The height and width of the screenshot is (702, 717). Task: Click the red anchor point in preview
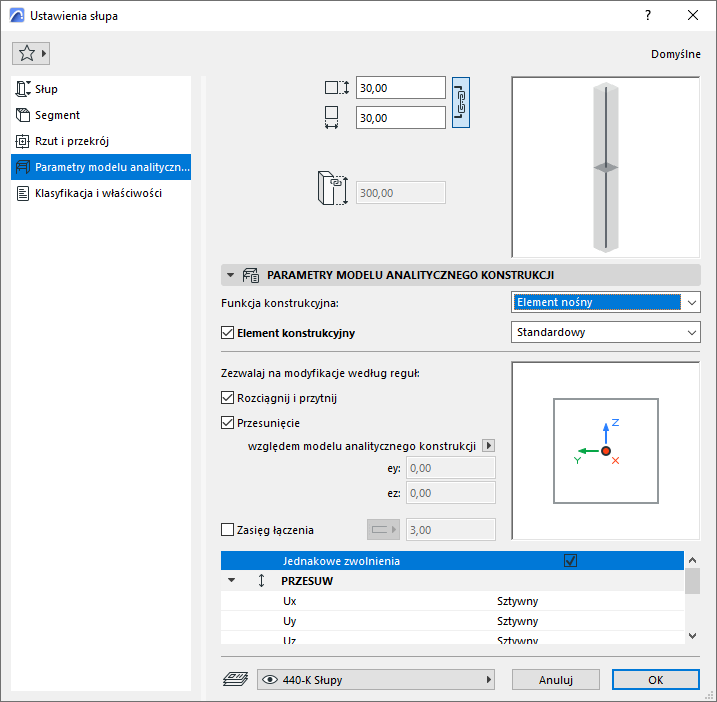(606, 451)
